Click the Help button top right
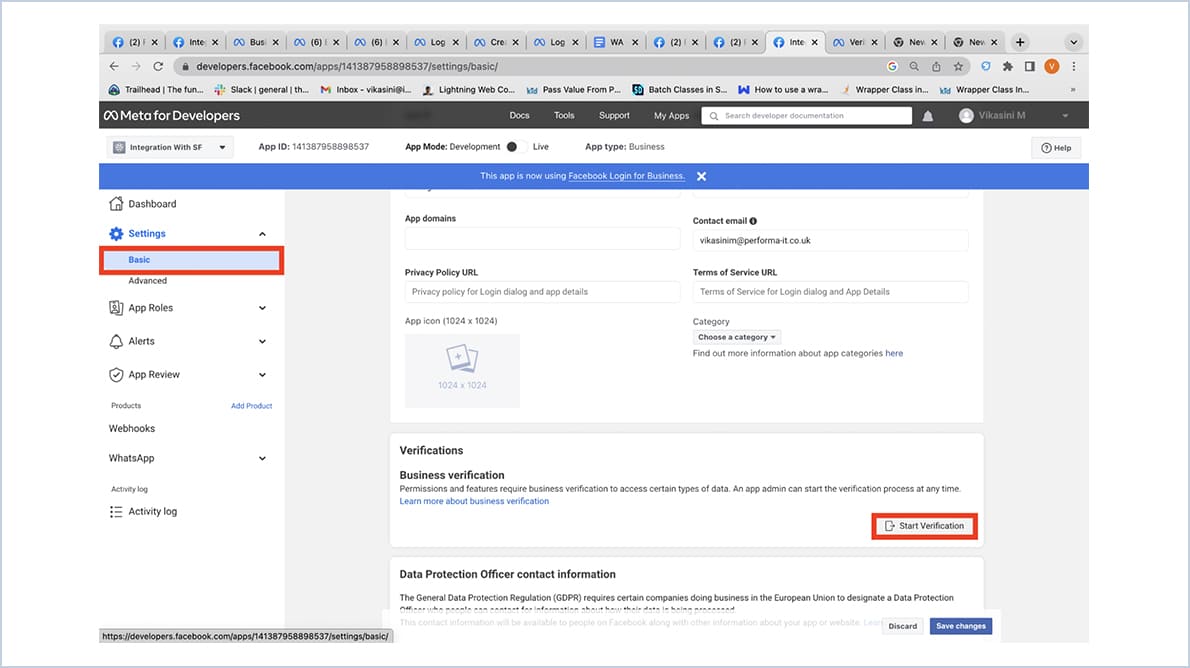1190x668 pixels. pyautogui.click(x=1056, y=147)
